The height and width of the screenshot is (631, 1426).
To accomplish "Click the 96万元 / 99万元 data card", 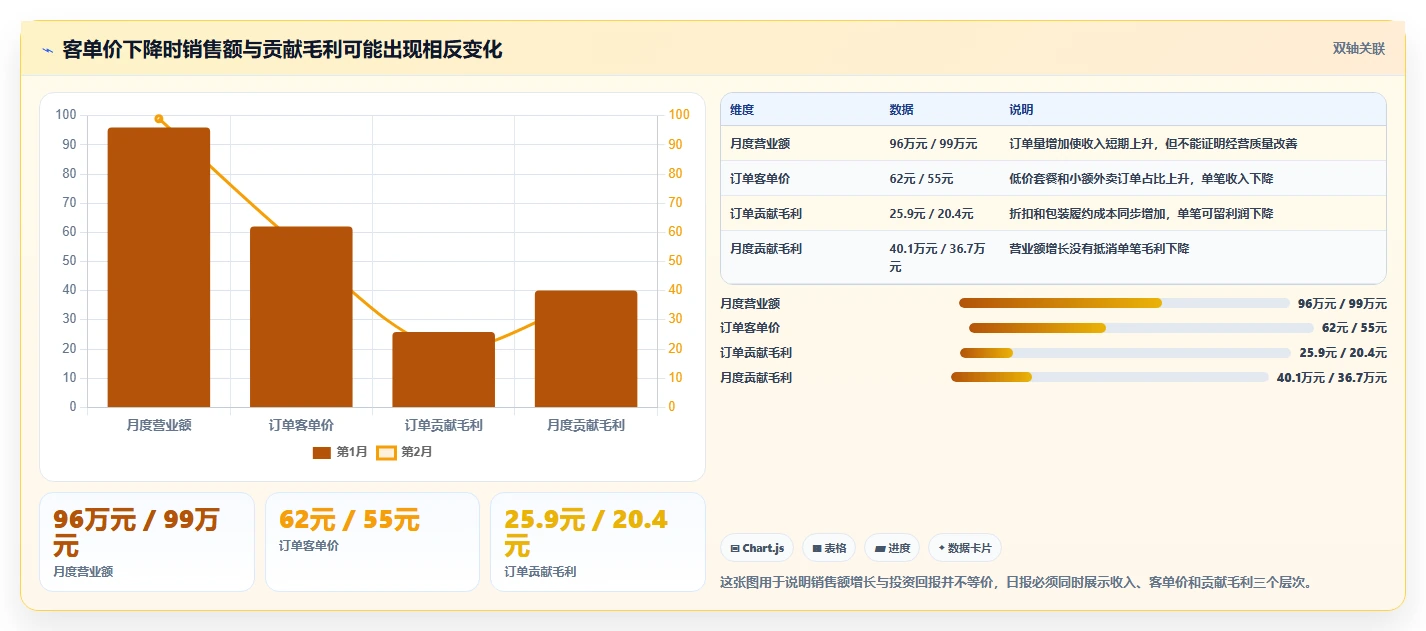I will point(147,542).
